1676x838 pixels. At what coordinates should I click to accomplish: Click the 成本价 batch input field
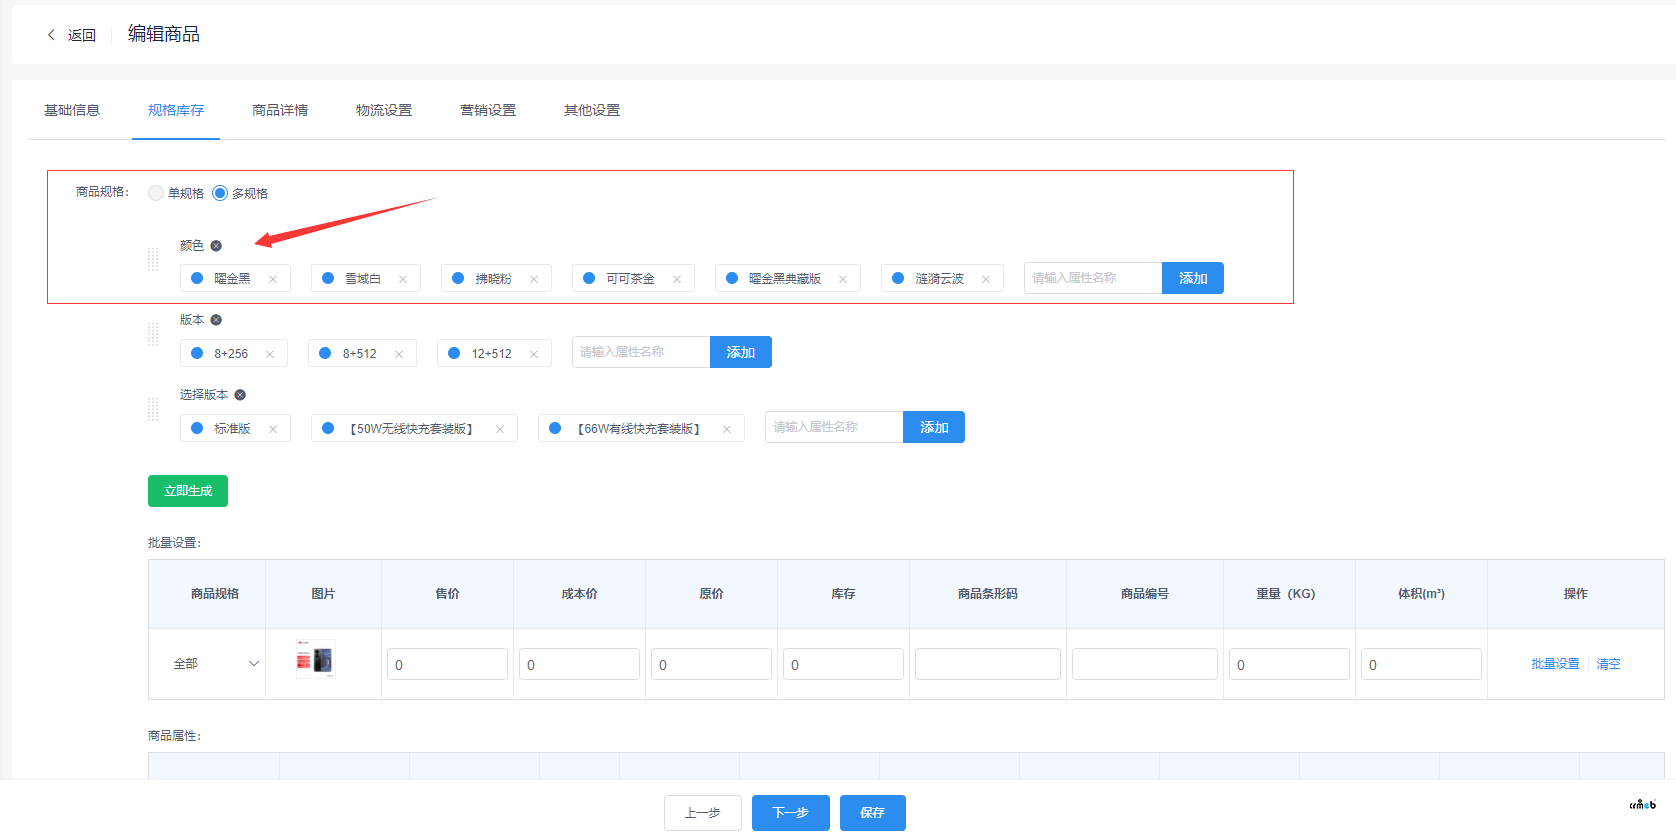coord(580,664)
